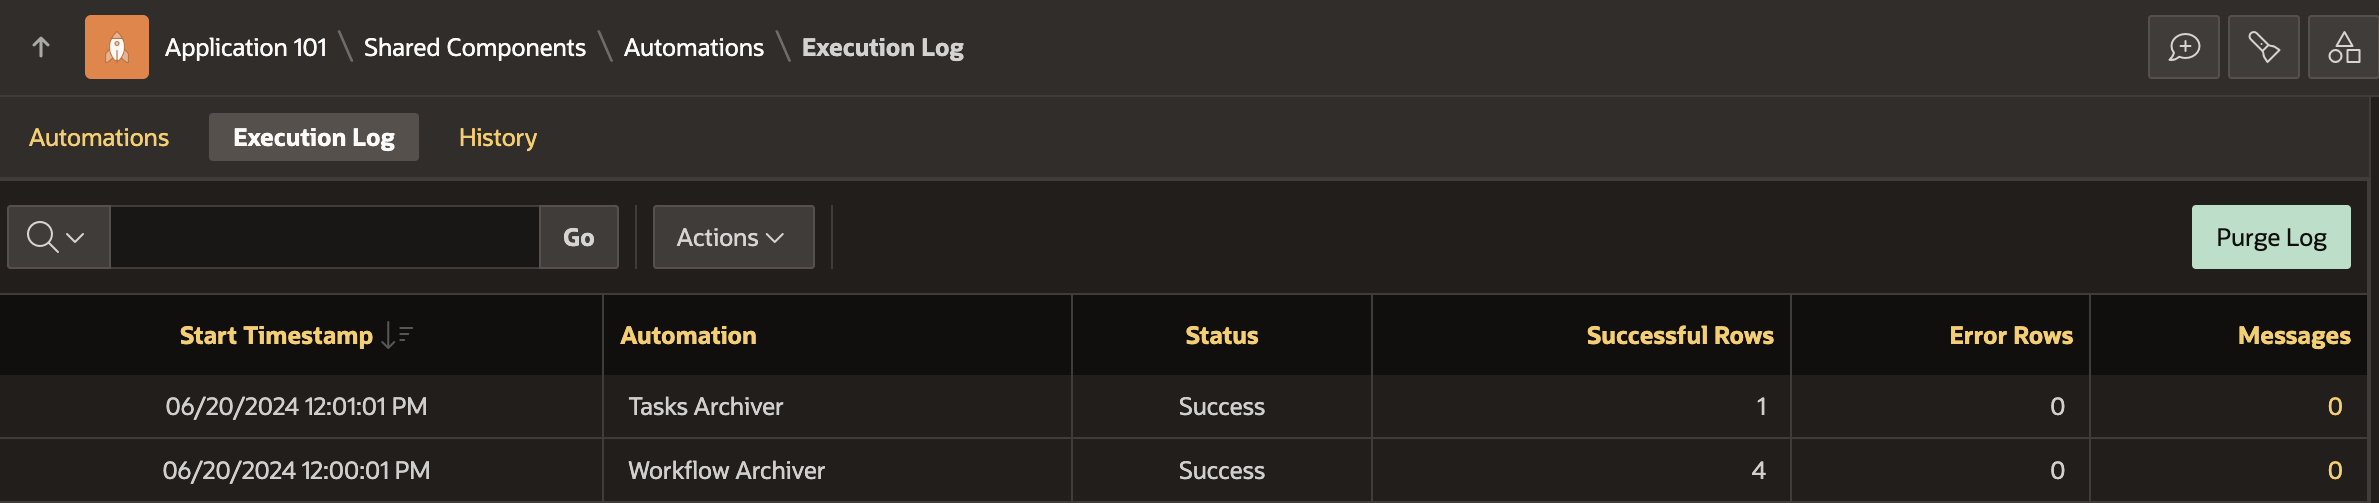Focus the report search input field
Screen dimensions: 2379x503
(x=324, y=237)
